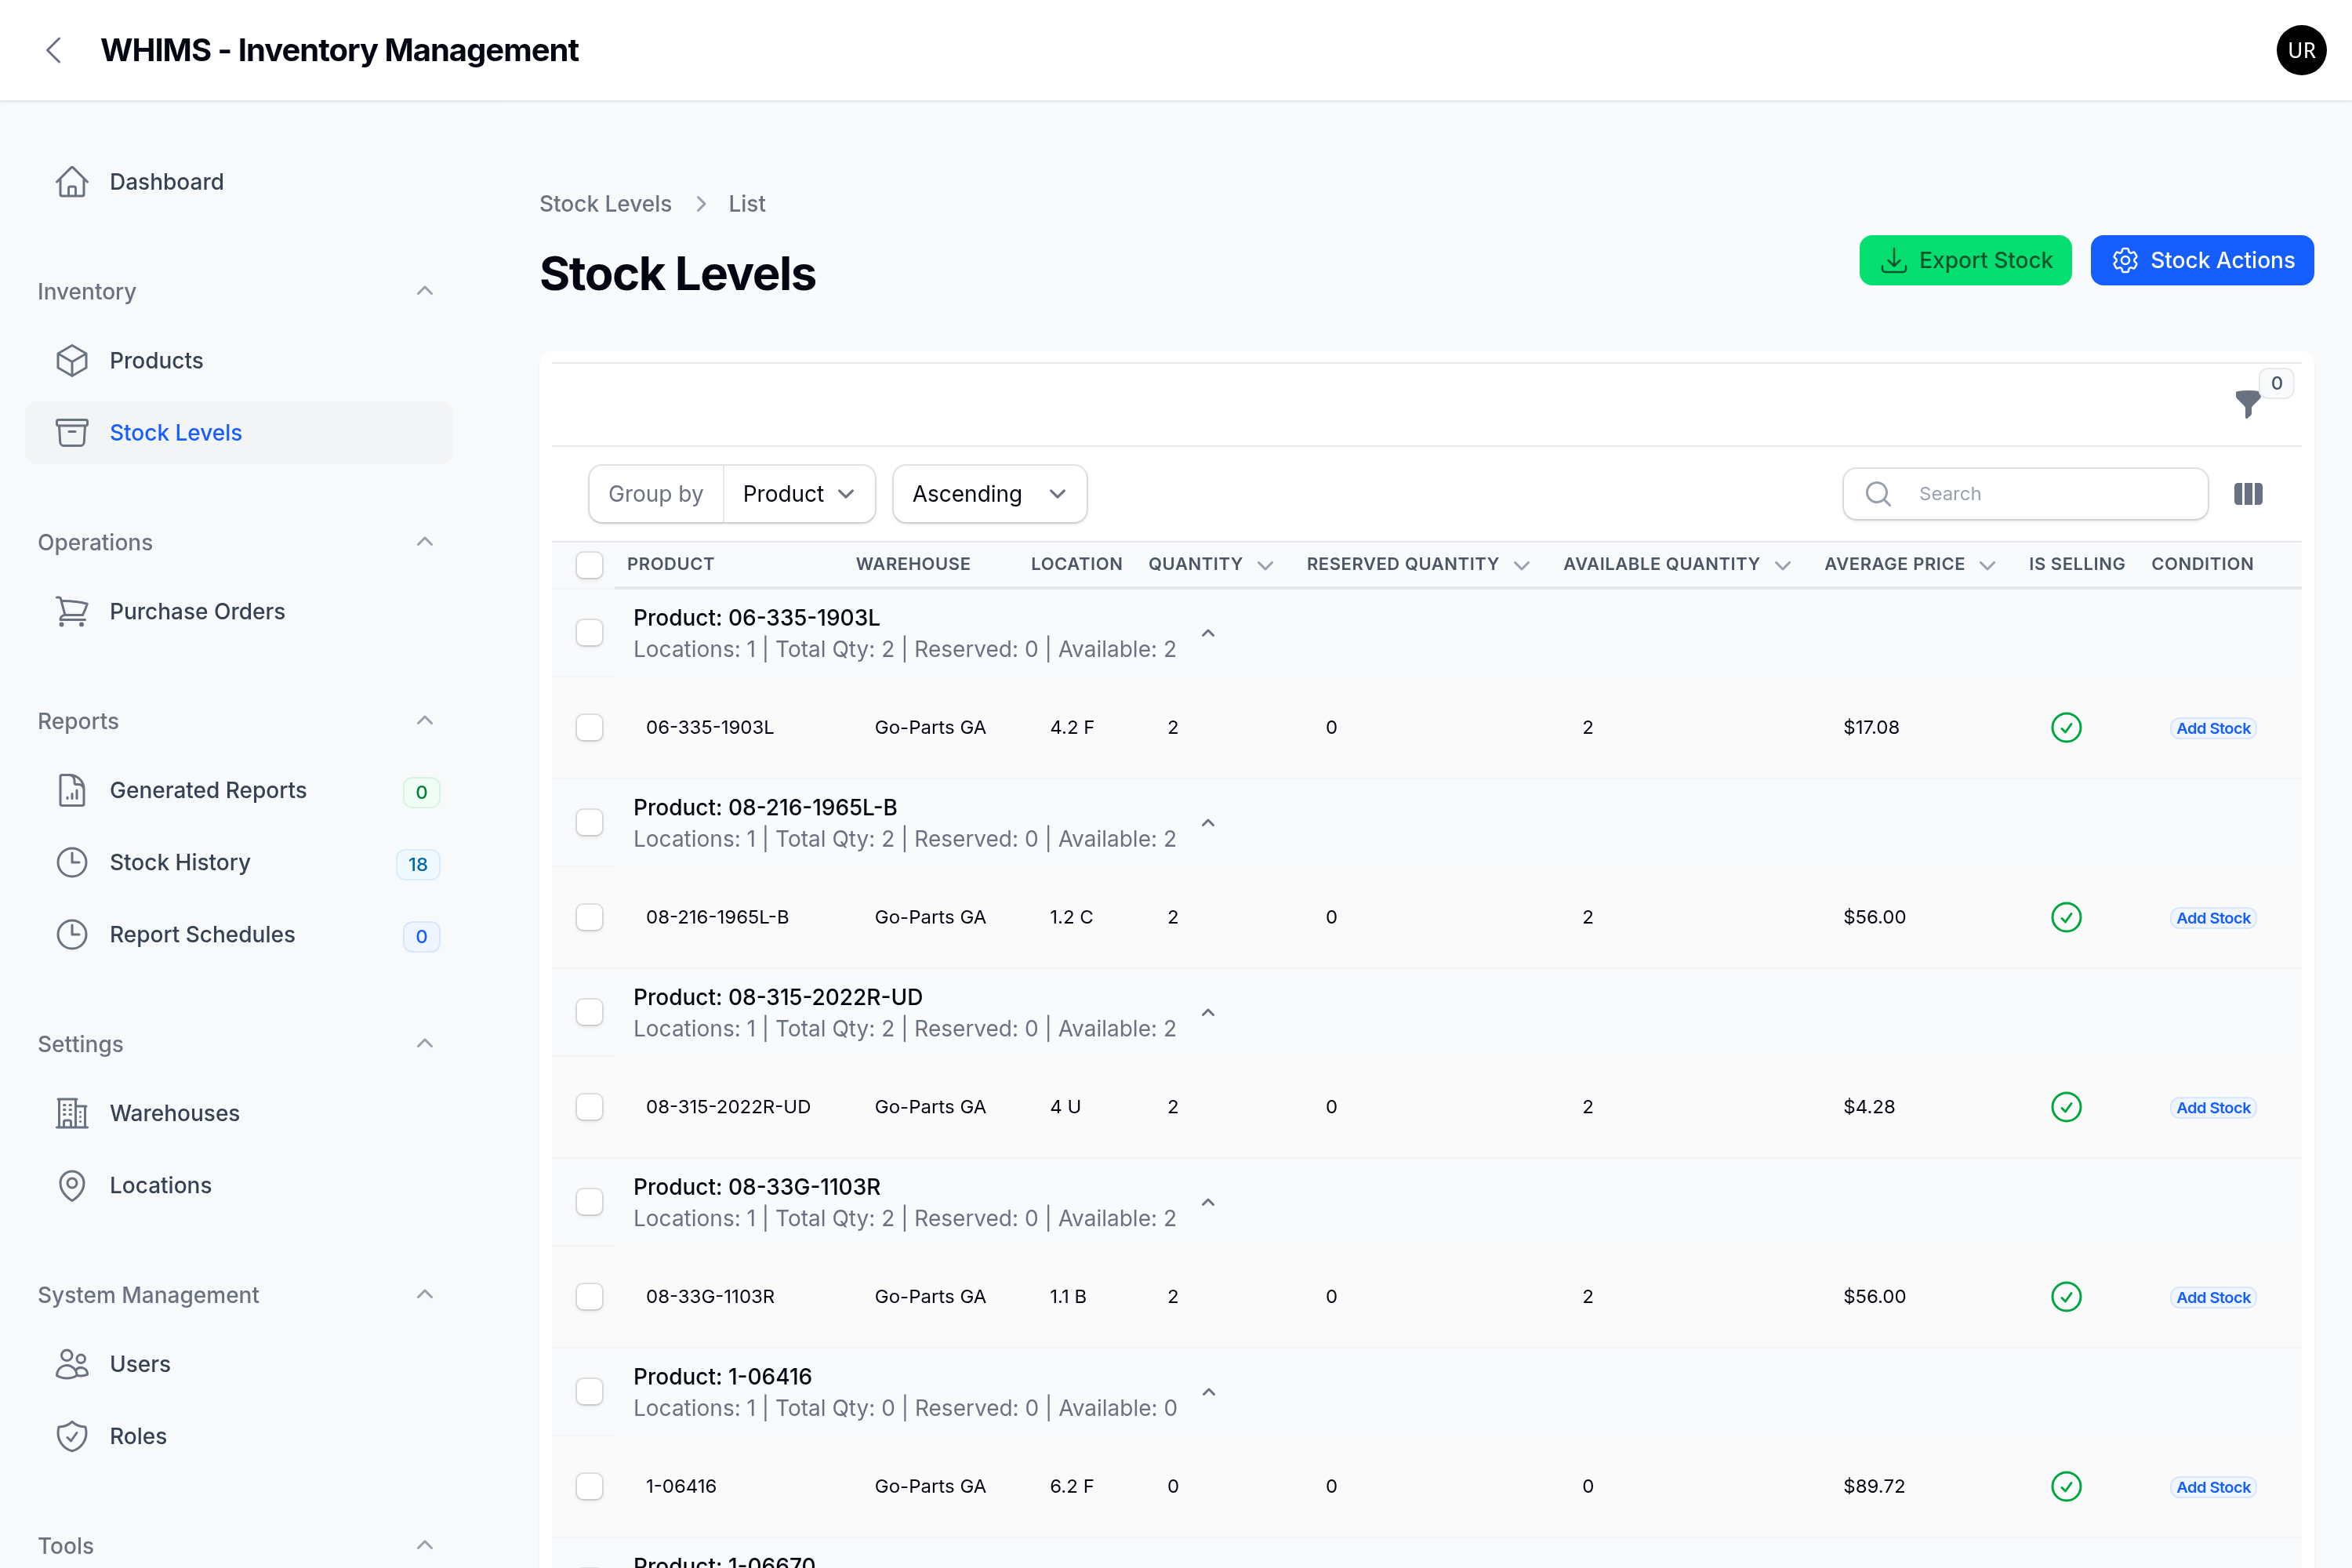Viewport: 2352px width, 1568px height.
Task: Open the filter funnel icon
Action: (x=2247, y=404)
